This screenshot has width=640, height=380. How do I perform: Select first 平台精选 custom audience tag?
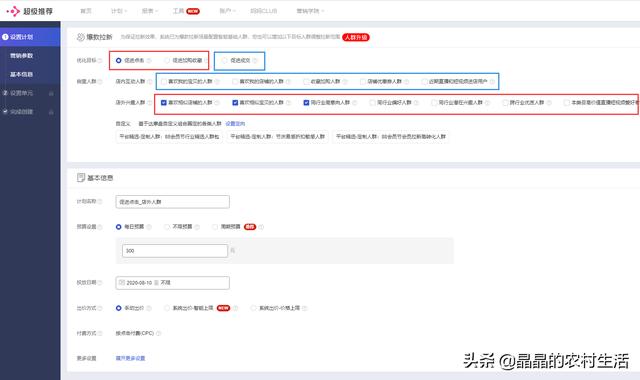click(169, 137)
